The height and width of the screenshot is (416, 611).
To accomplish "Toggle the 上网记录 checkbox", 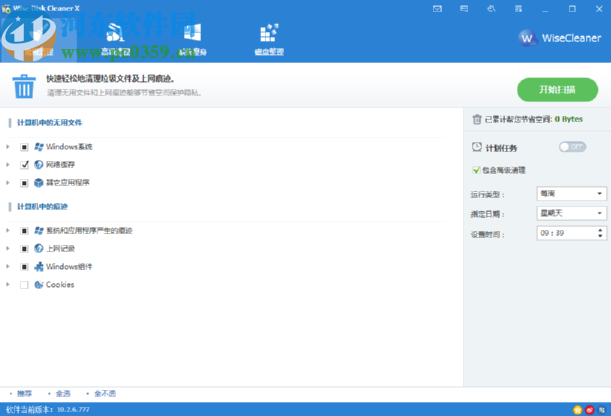I will [x=24, y=249].
